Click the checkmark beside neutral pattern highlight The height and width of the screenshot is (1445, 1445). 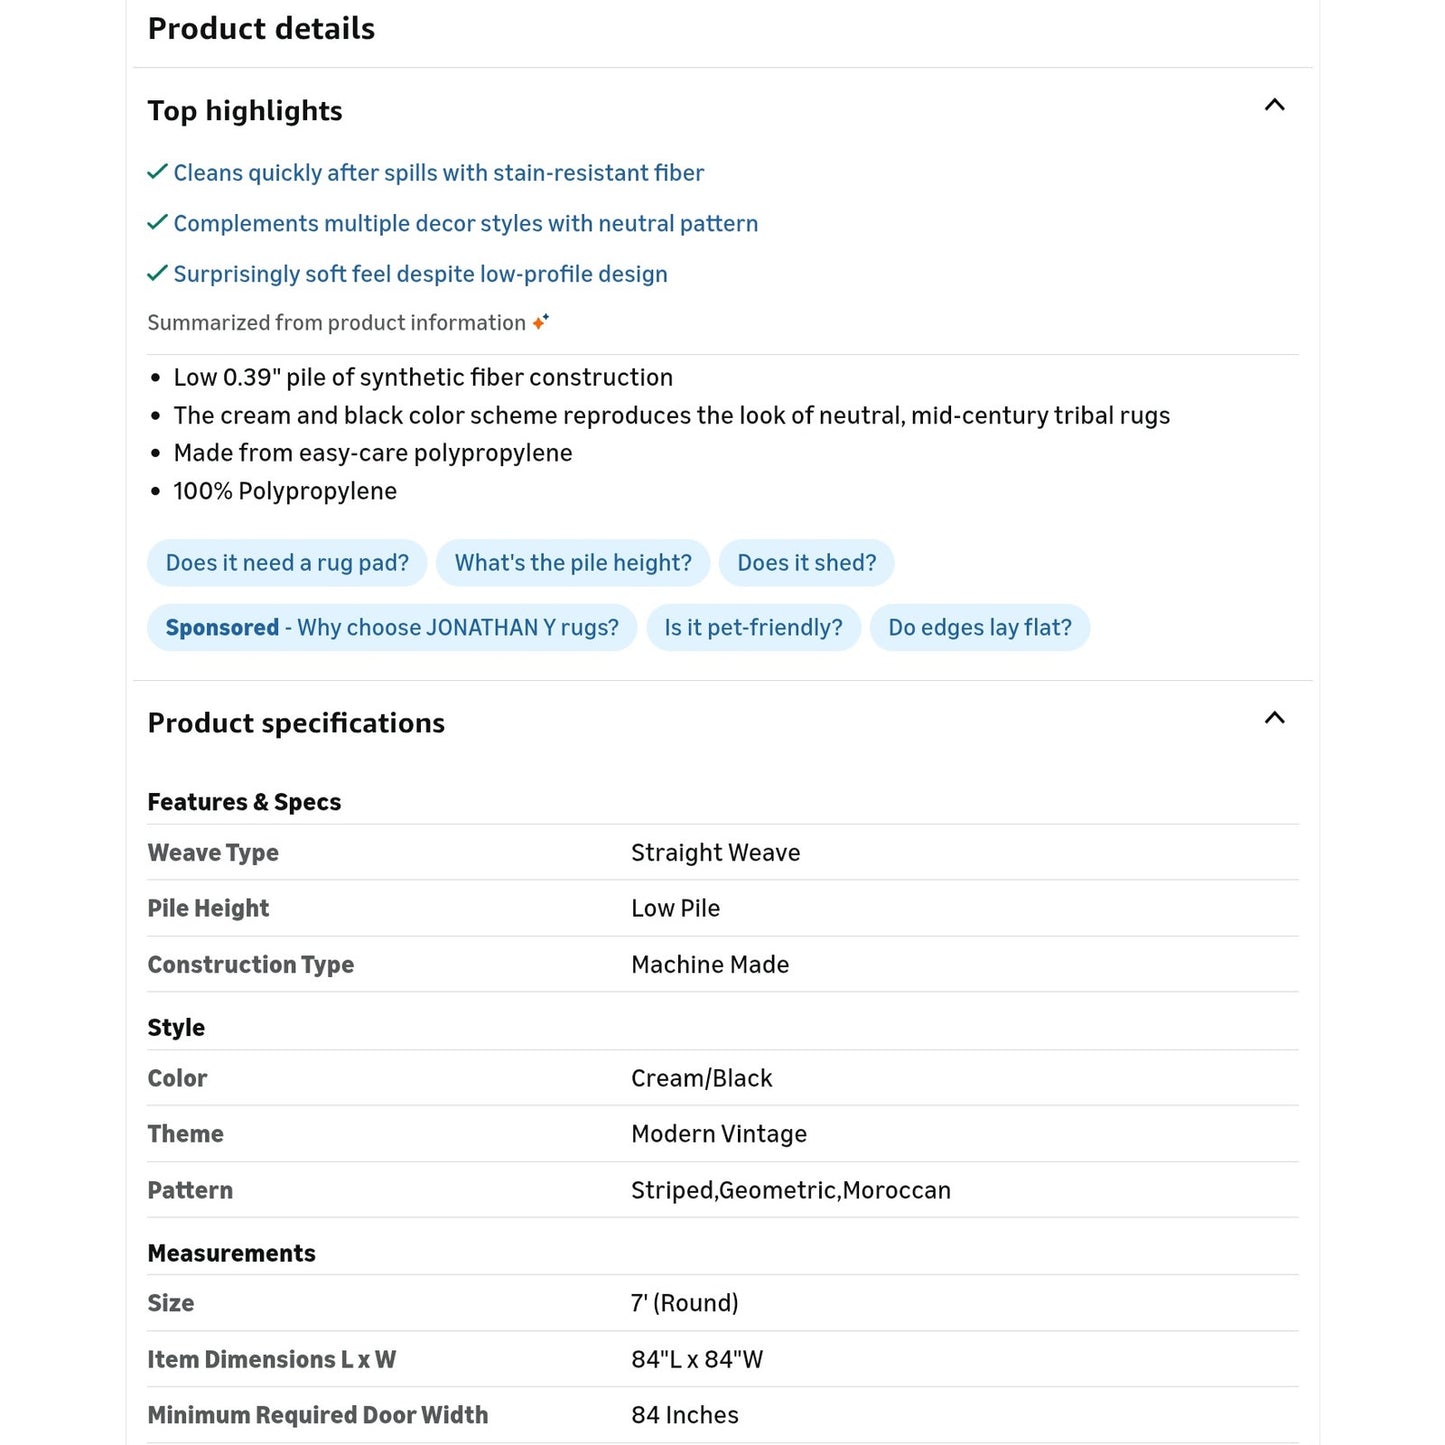tap(157, 222)
